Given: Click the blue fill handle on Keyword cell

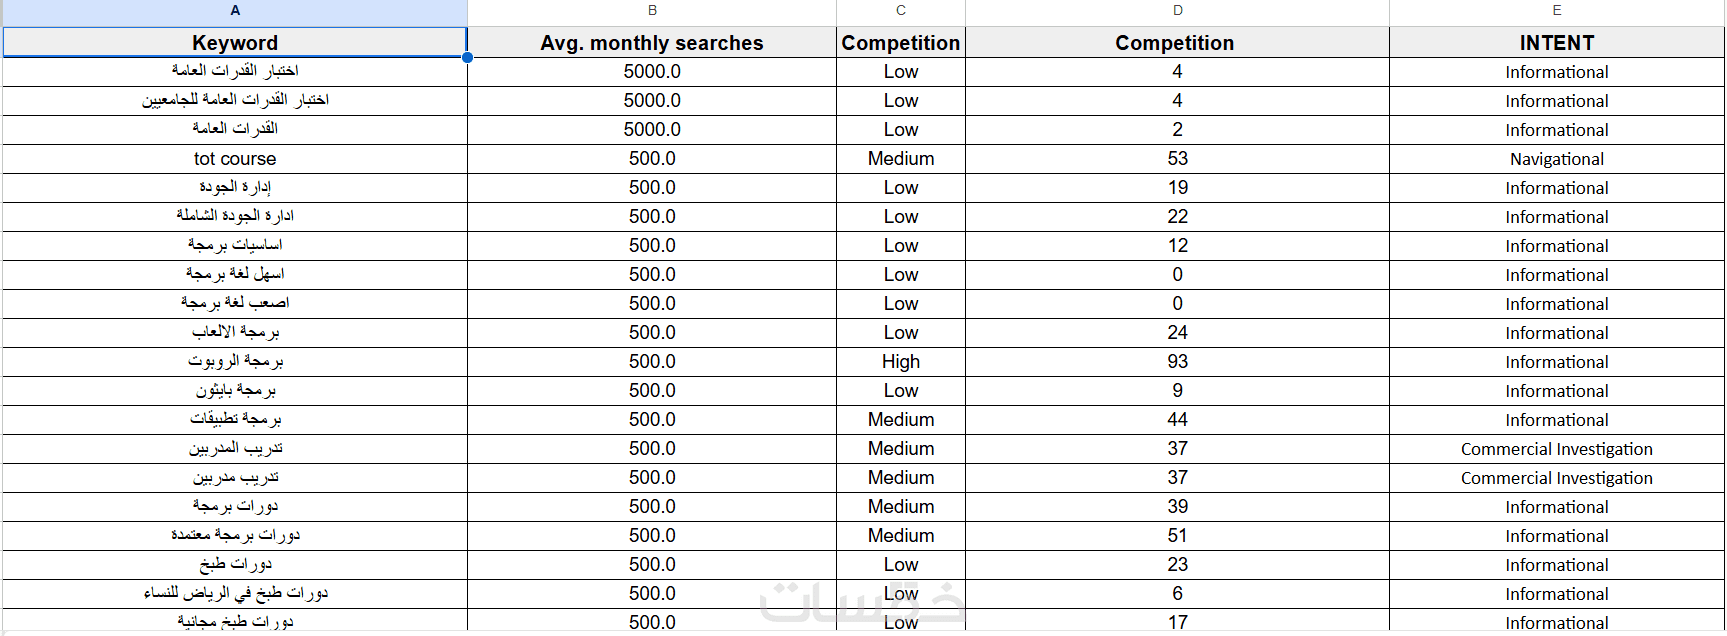Looking at the screenshot, I should [467, 57].
